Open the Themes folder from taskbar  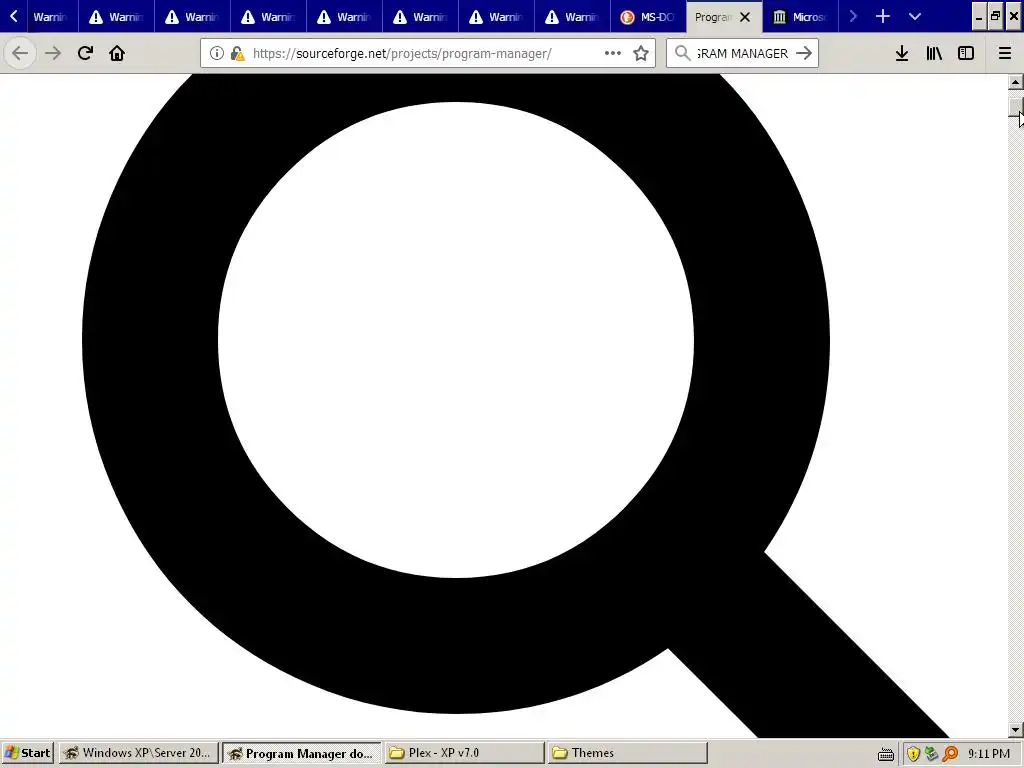tap(626, 753)
